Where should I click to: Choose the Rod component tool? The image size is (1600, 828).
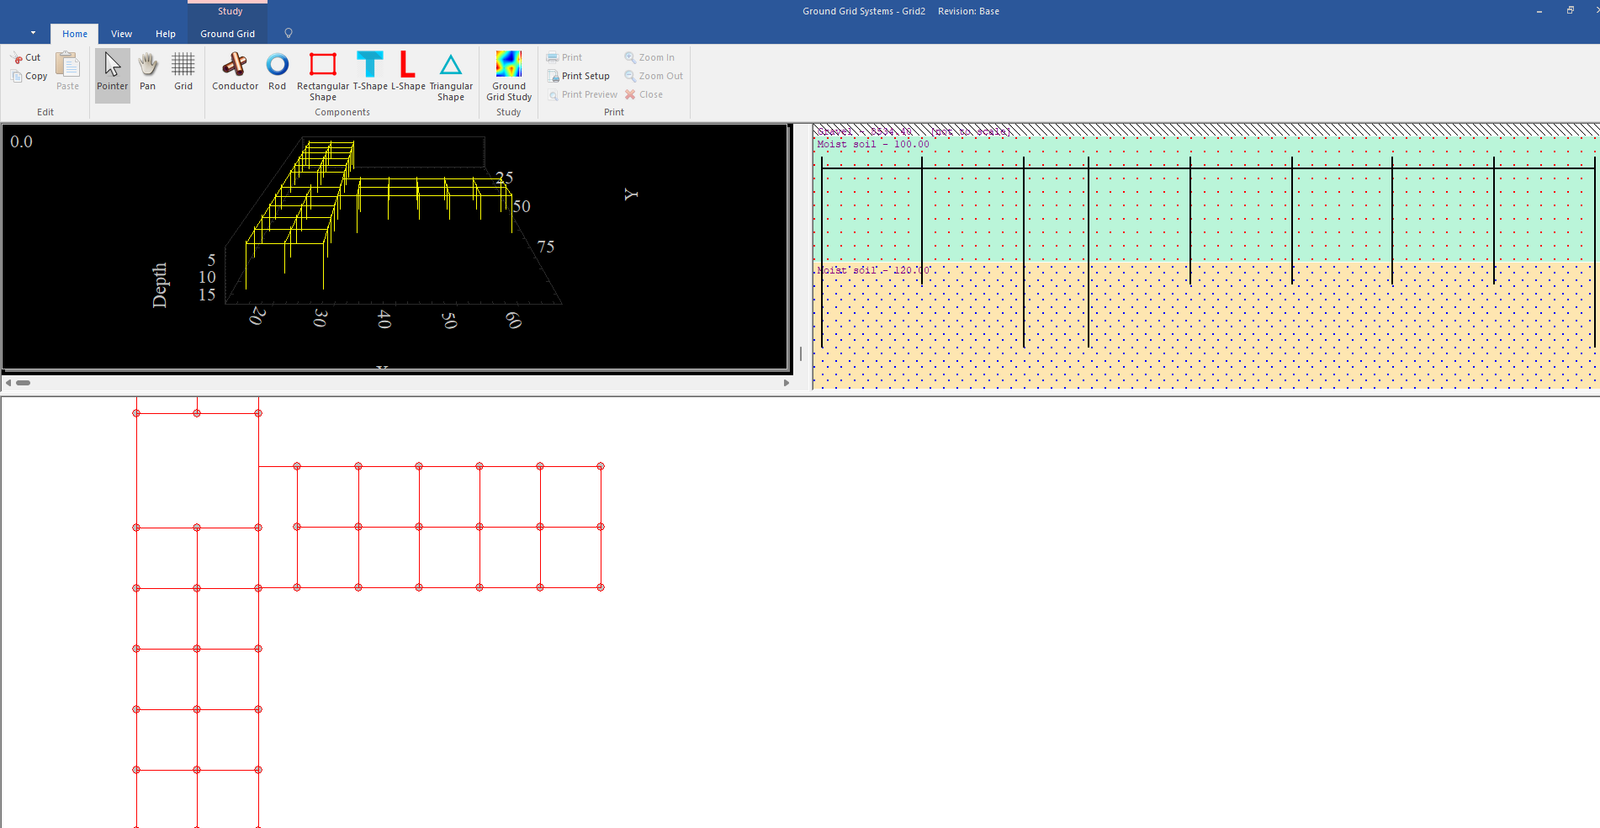coord(277,72)
